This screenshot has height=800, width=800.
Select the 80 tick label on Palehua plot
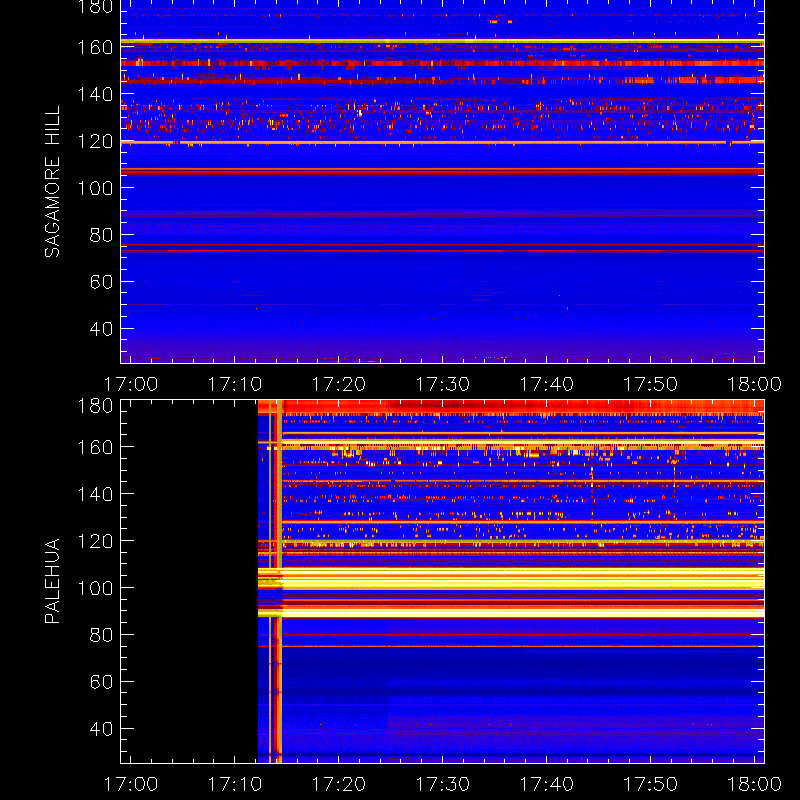coord(101,635)
